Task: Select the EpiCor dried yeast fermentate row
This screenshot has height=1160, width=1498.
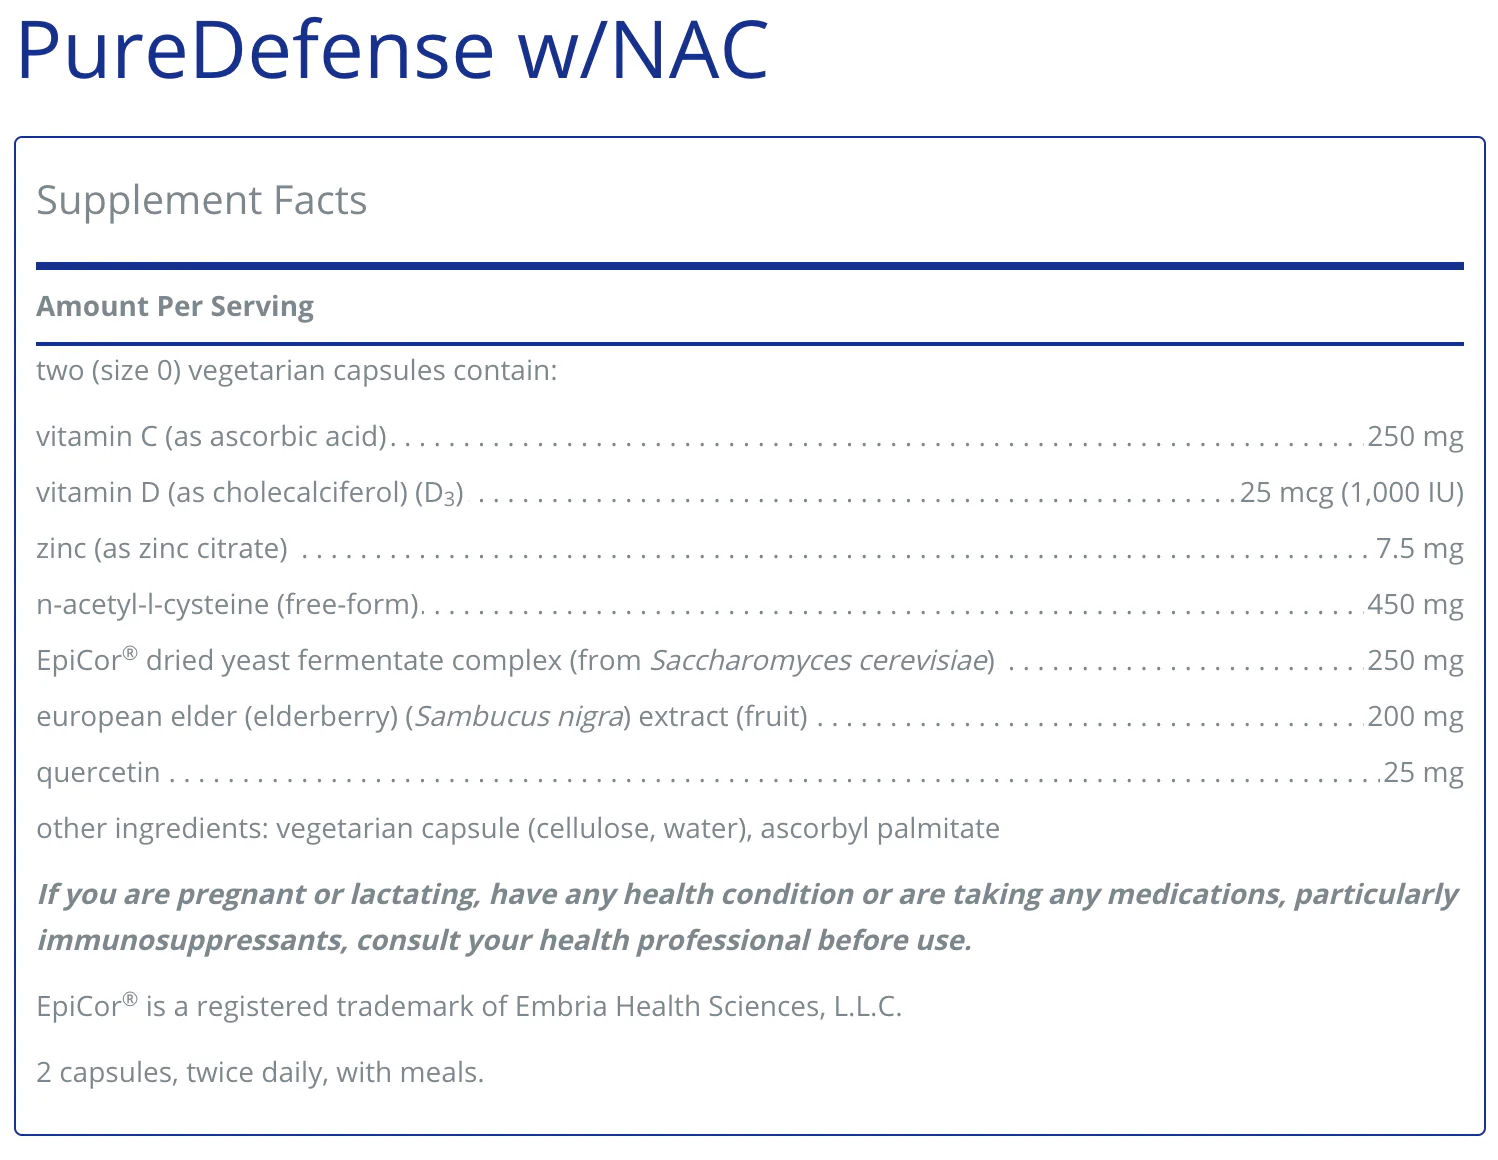Action: [x=750, y=661]
